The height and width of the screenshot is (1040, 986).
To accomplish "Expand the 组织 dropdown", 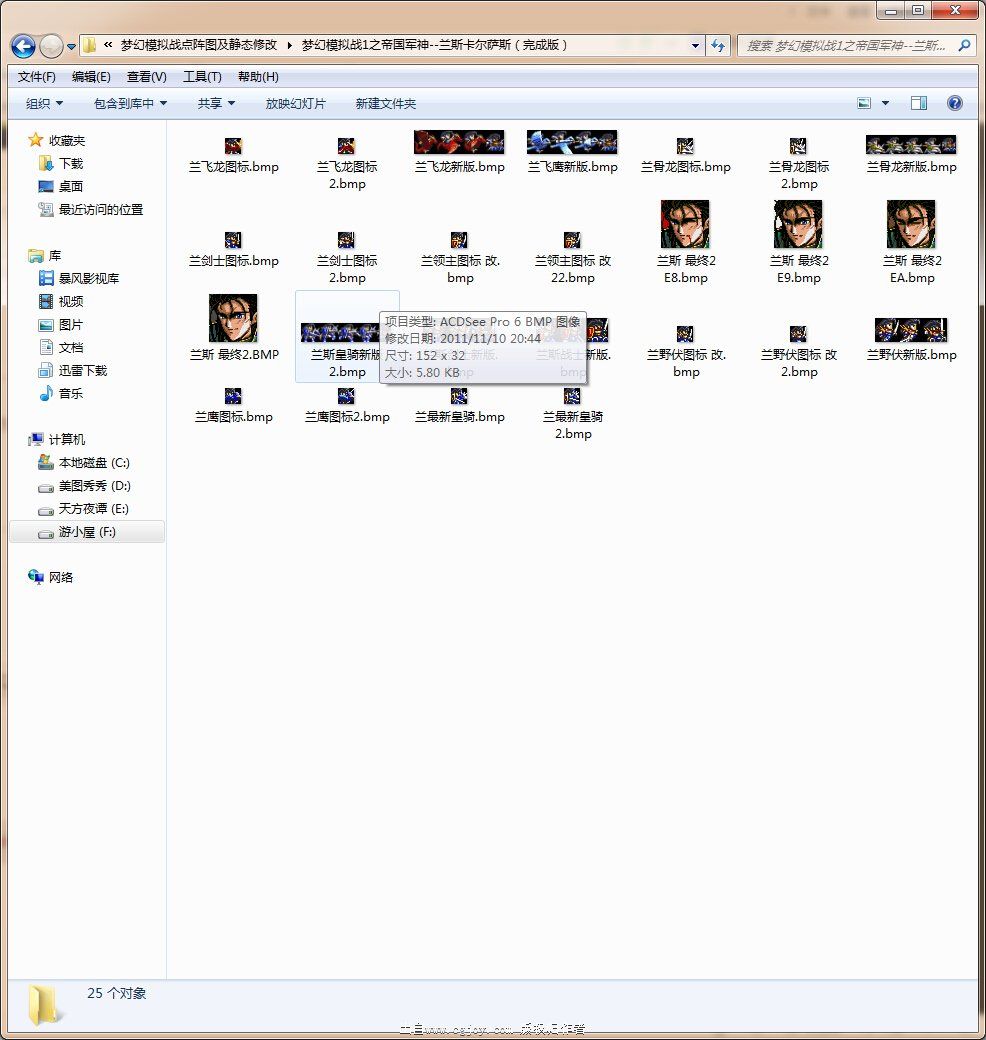I will [x=44, y=103].
